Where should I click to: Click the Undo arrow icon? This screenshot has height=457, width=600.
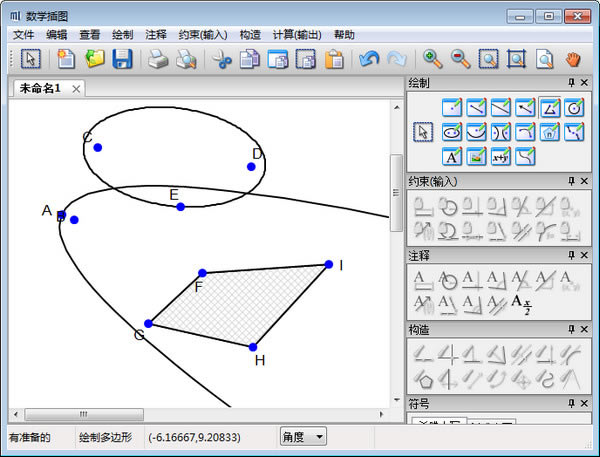tap(369, 60)
